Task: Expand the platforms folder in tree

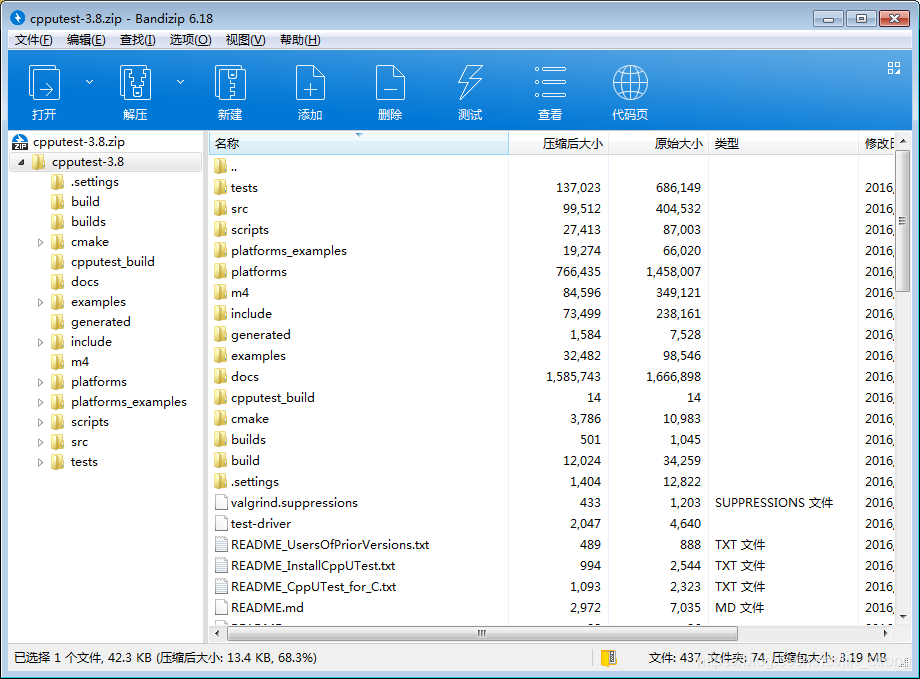Action: click(x=40, y=382)
